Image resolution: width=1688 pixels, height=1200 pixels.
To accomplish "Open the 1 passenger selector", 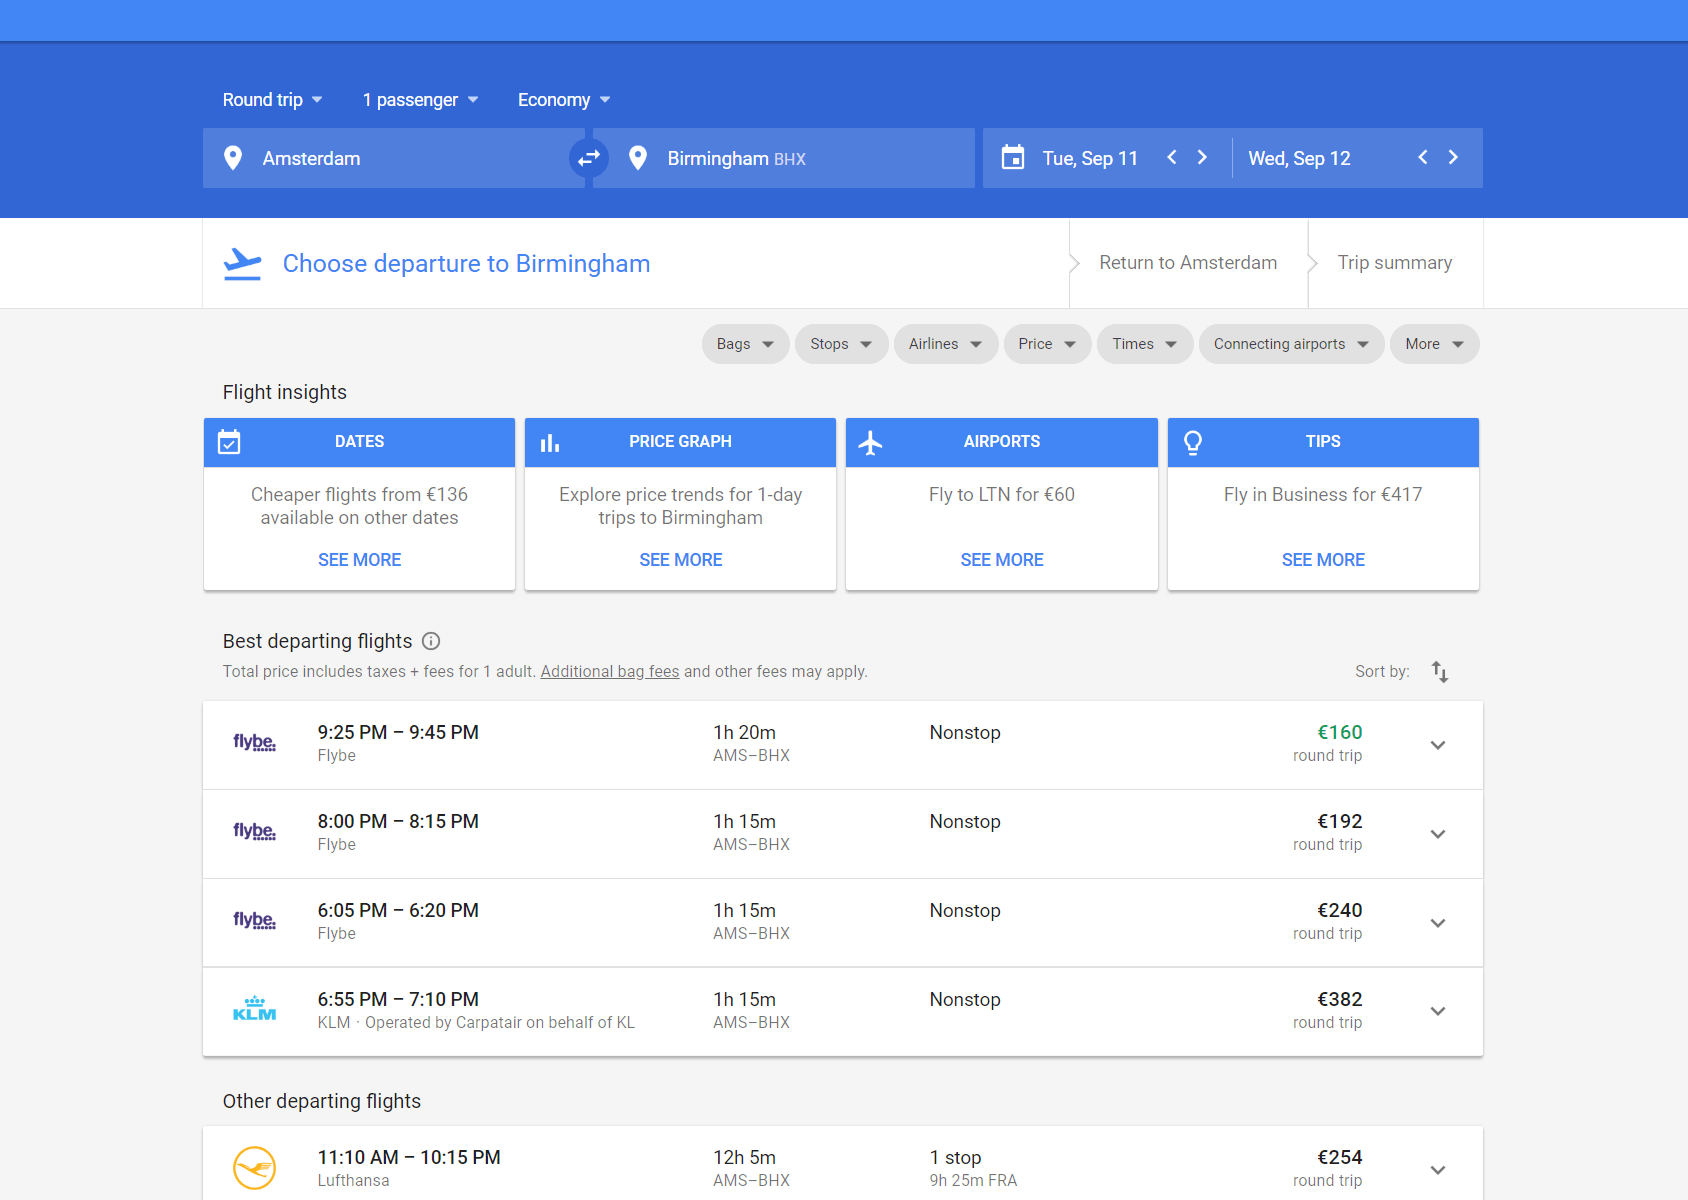I will click(420, 100).
